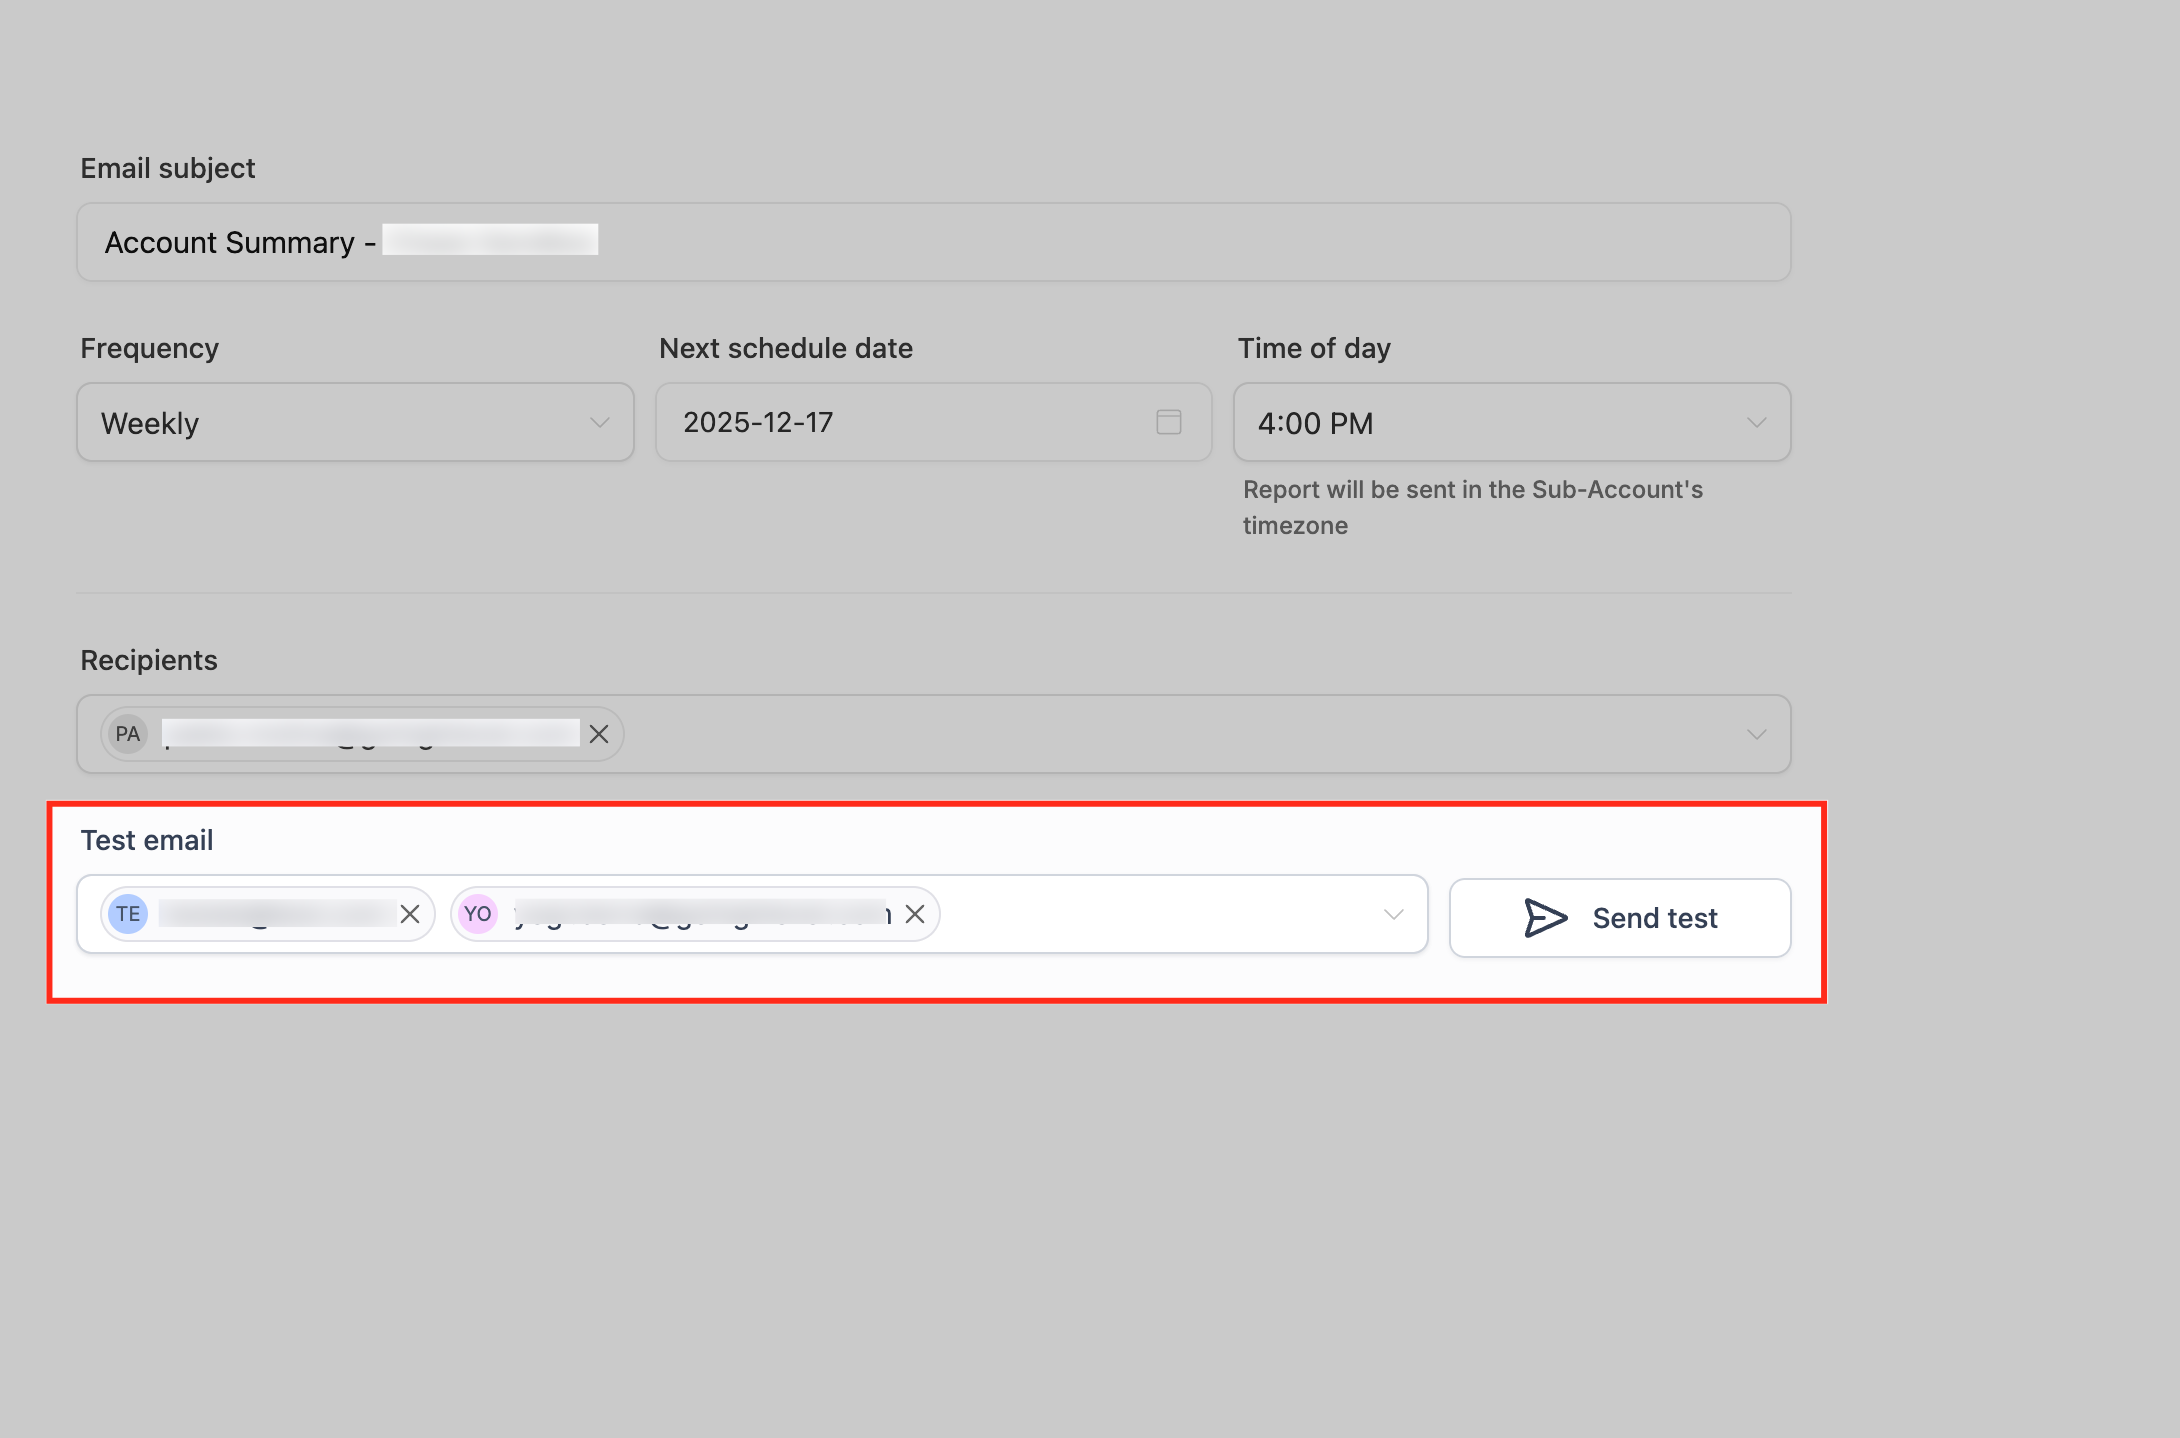
Task: Click the YO avatar badge
Action: click(x=478, y=914)
